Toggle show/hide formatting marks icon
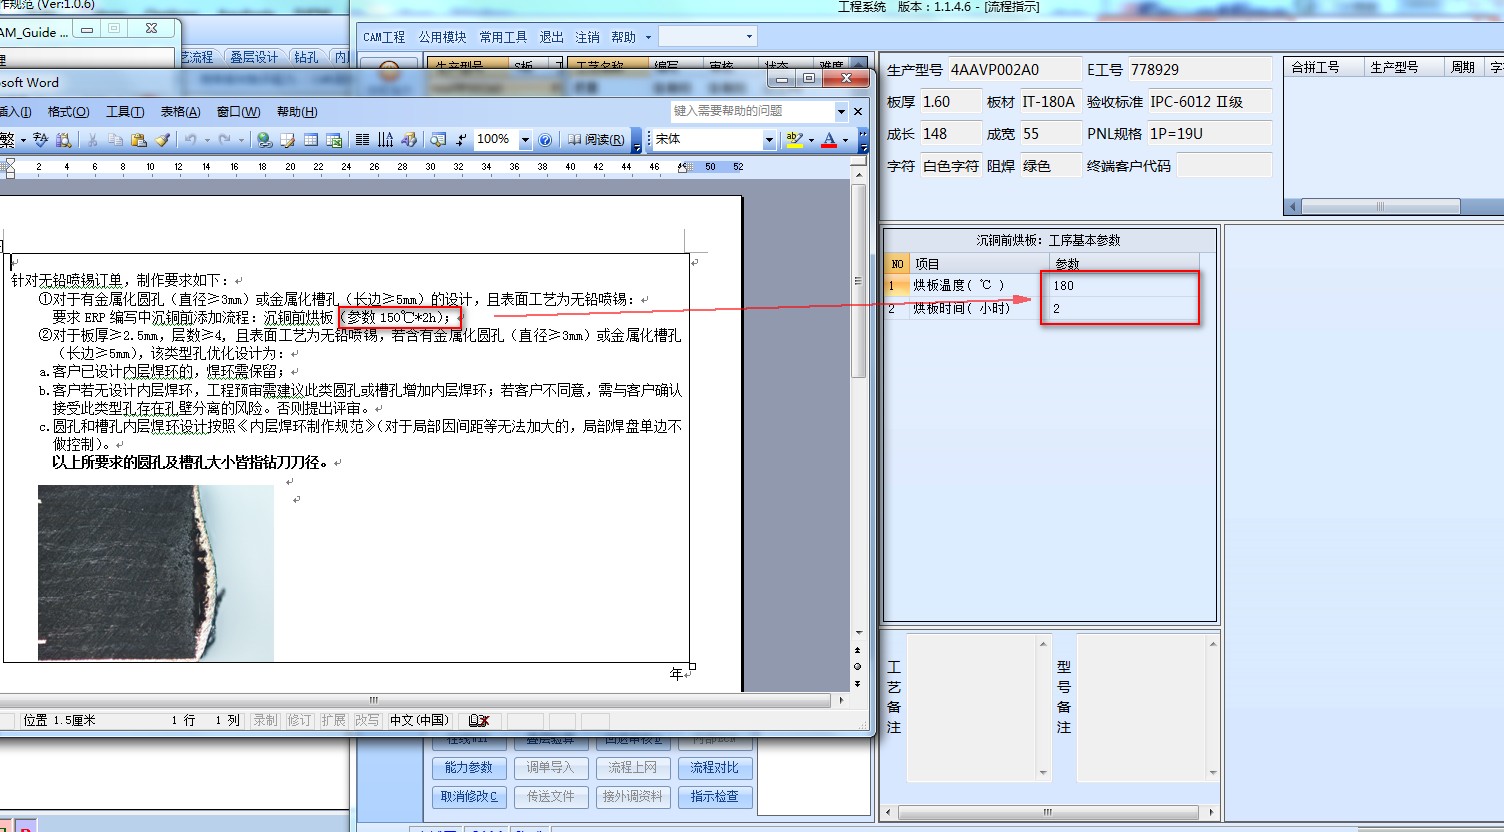 [x=461, y=140]
